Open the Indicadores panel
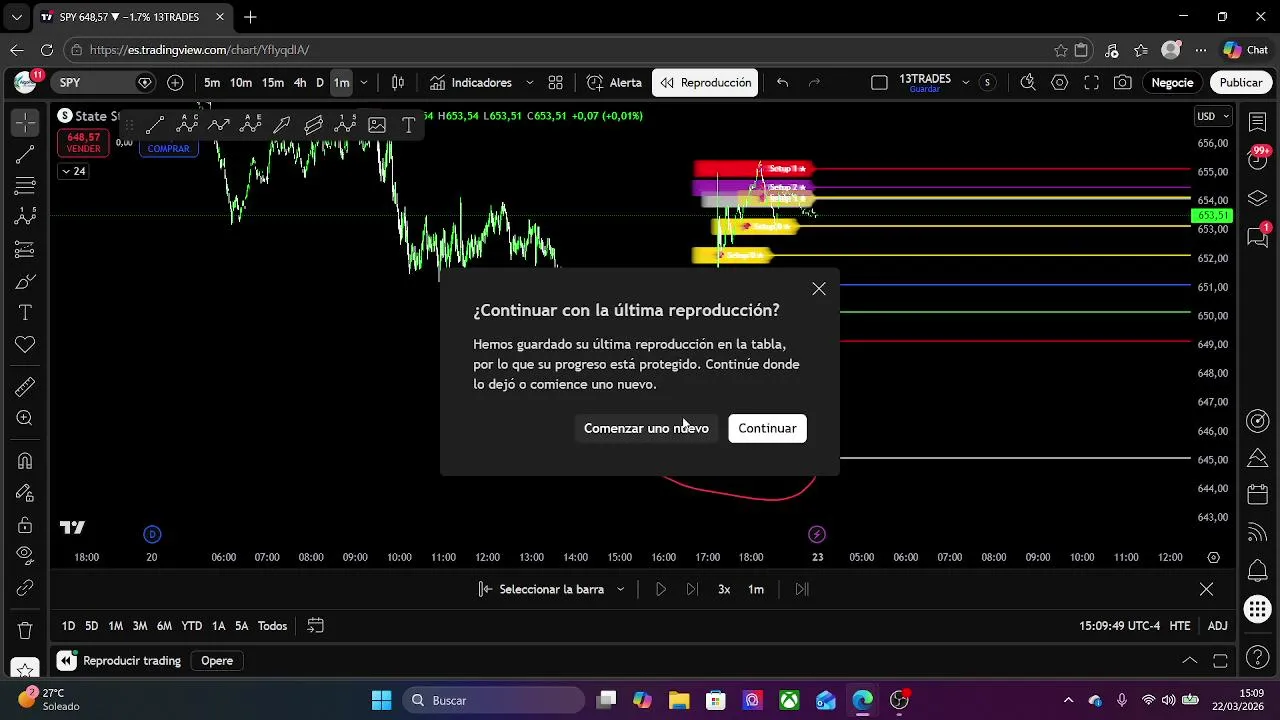 [471, 83]
